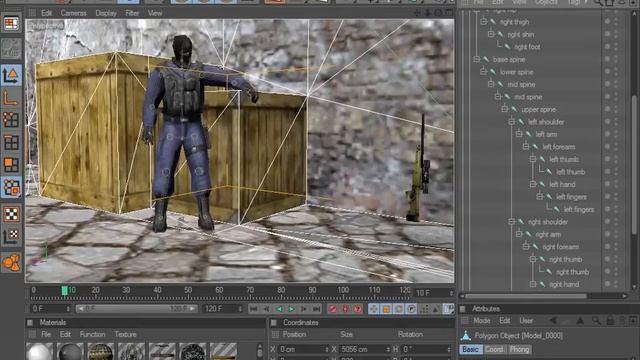Play animation backwards green arrow
This screenshot has height=360, width=640.
click(279, 309)
